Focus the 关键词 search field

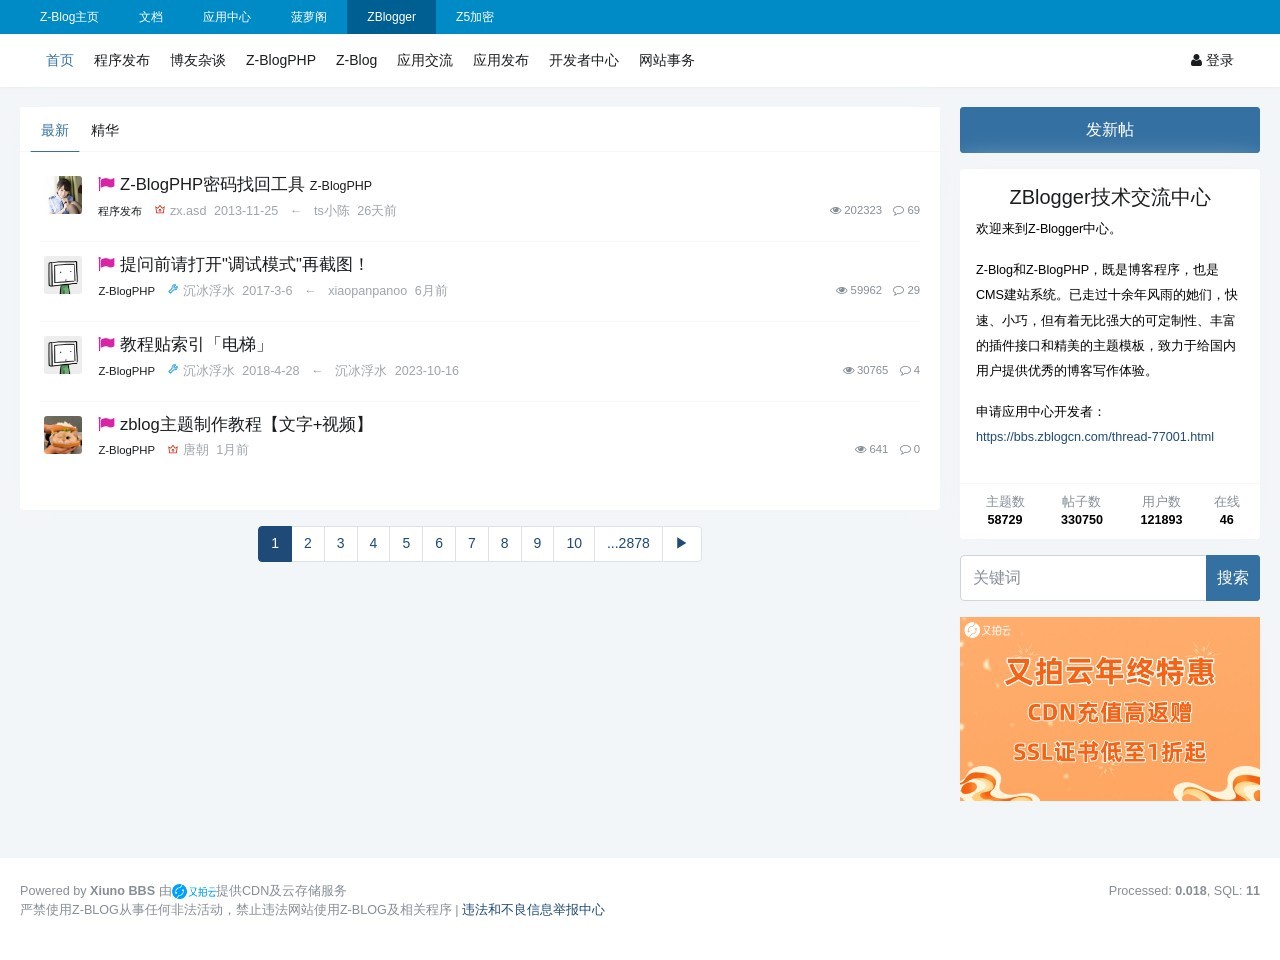[1083, 578]
